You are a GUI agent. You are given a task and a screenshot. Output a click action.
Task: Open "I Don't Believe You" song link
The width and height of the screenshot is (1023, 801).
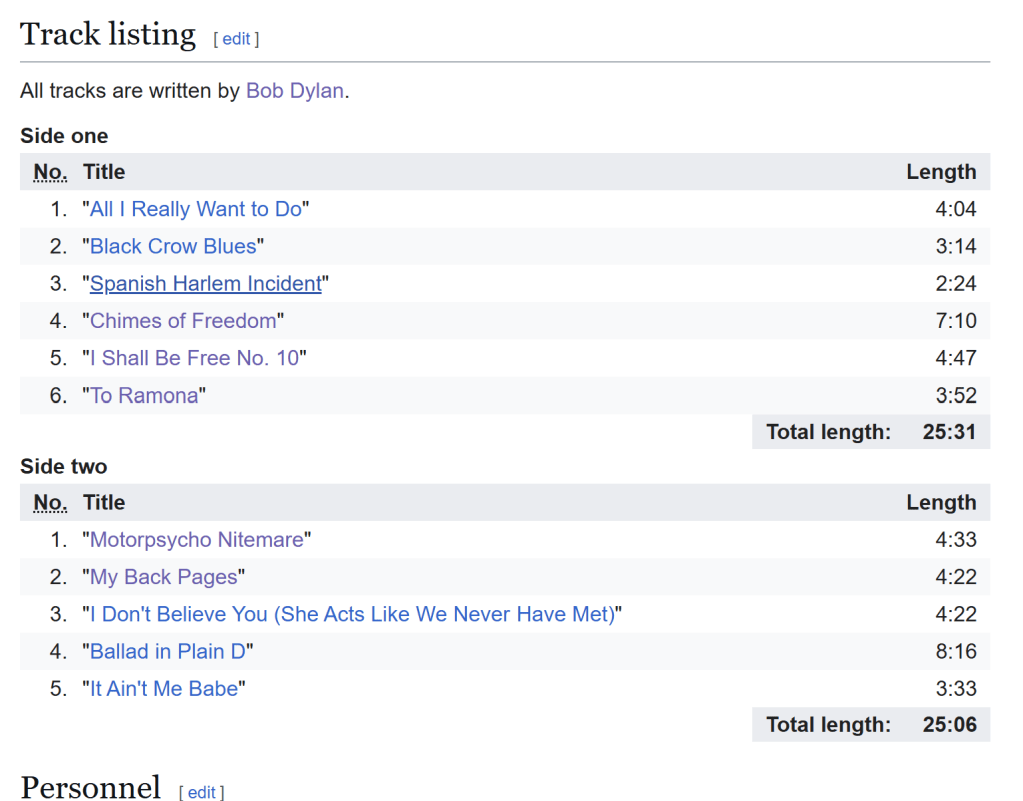coord(352,614)
